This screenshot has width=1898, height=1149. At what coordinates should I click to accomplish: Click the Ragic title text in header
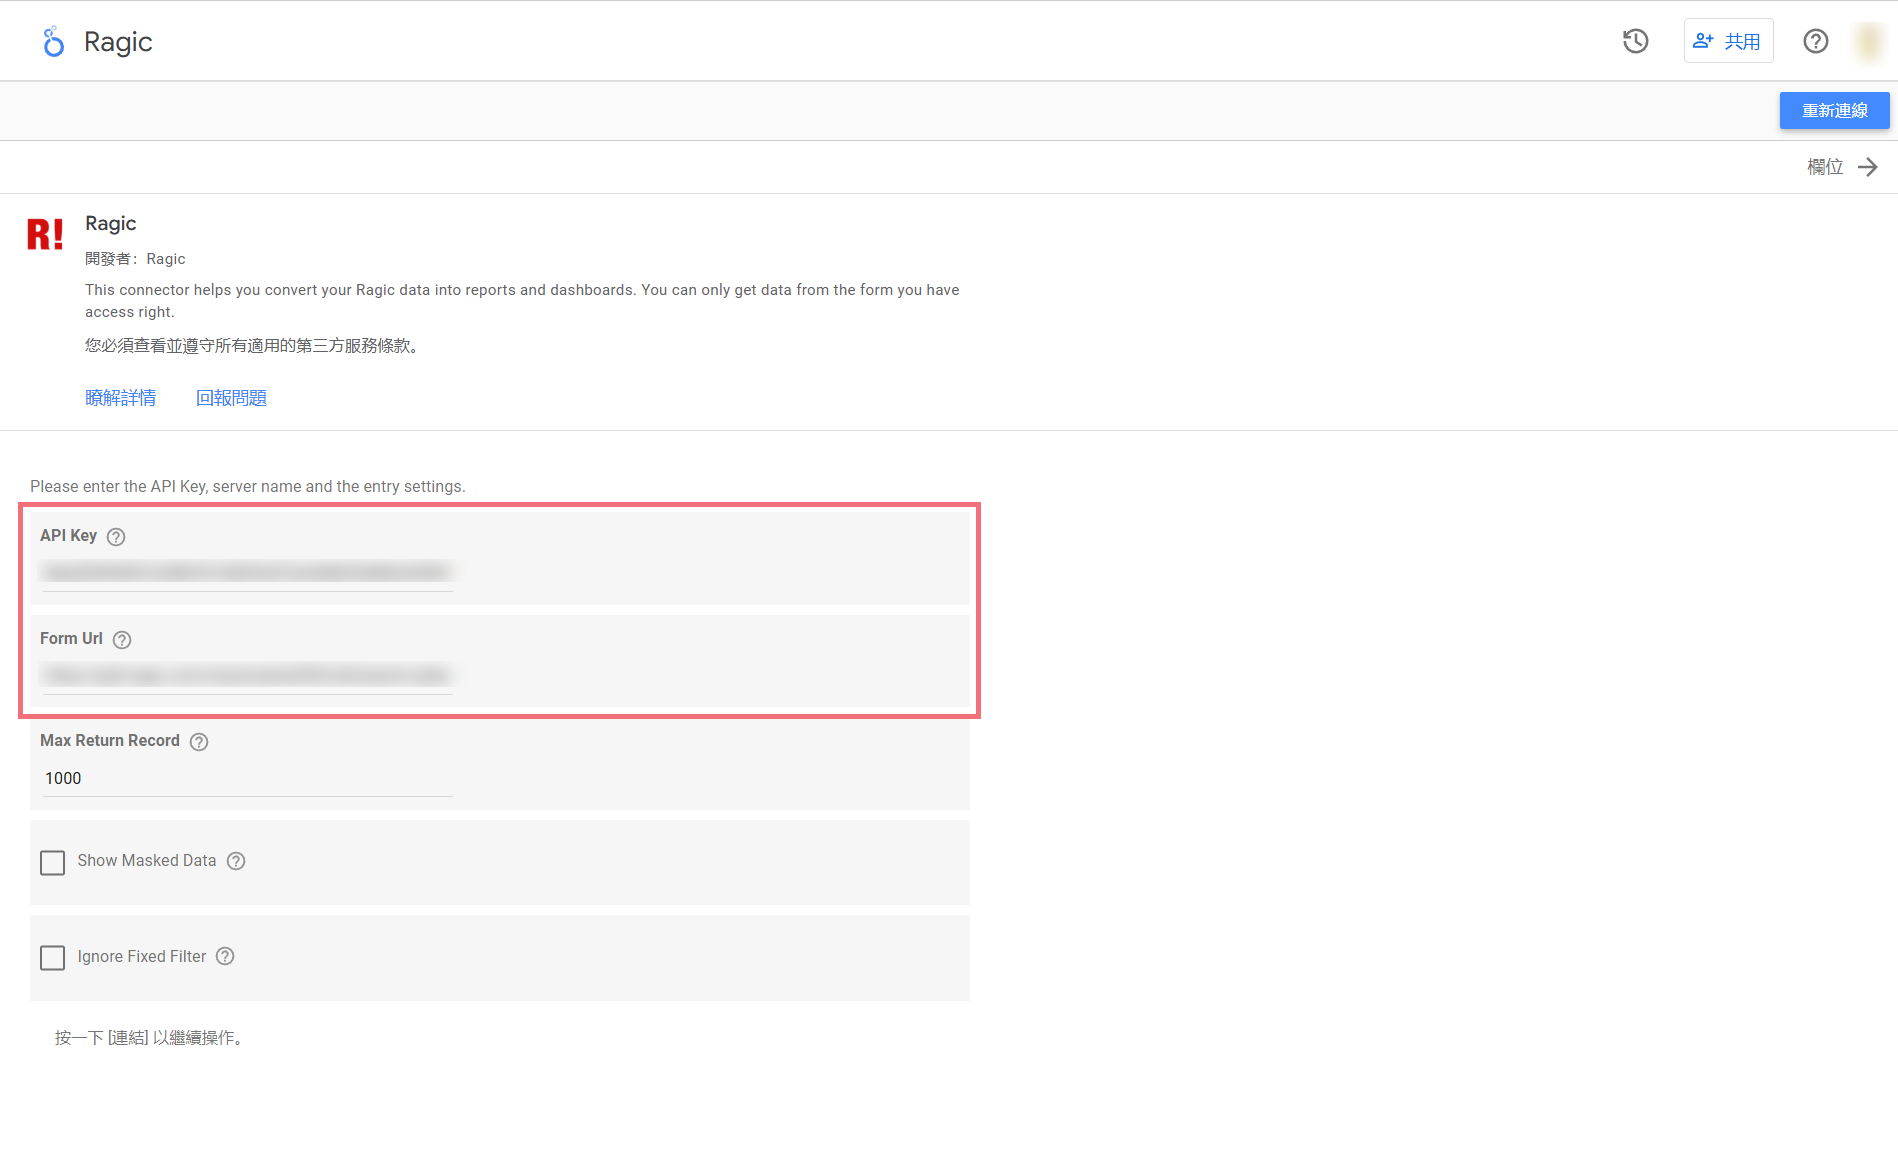118,42
